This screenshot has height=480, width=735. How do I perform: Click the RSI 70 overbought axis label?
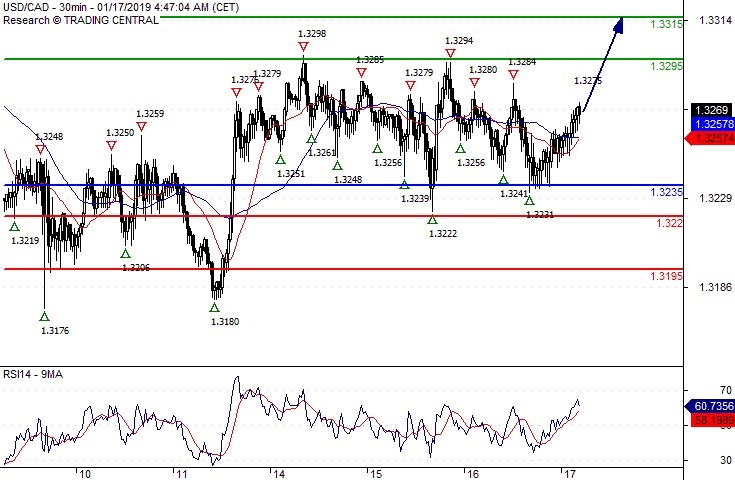[726, 390]
